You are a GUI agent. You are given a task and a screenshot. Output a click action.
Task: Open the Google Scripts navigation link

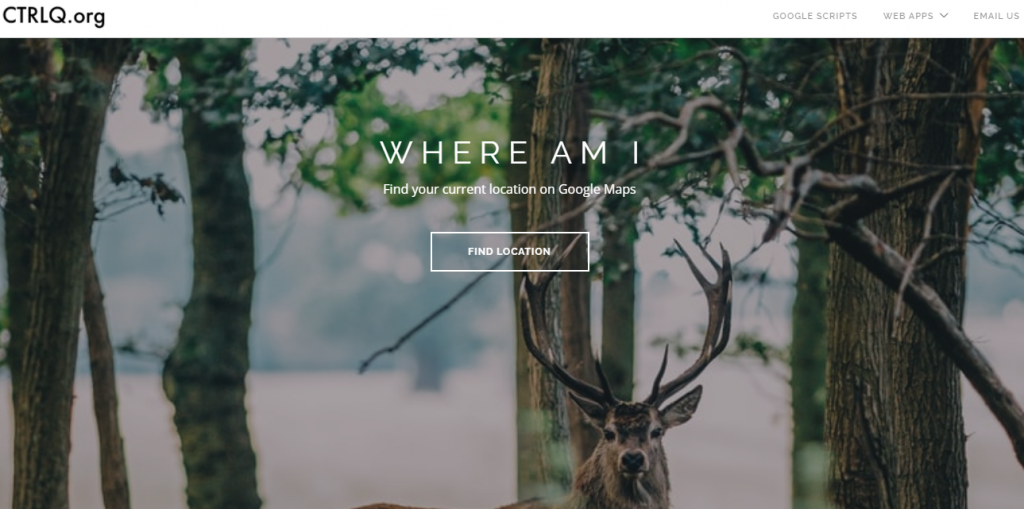pos(814,16)
